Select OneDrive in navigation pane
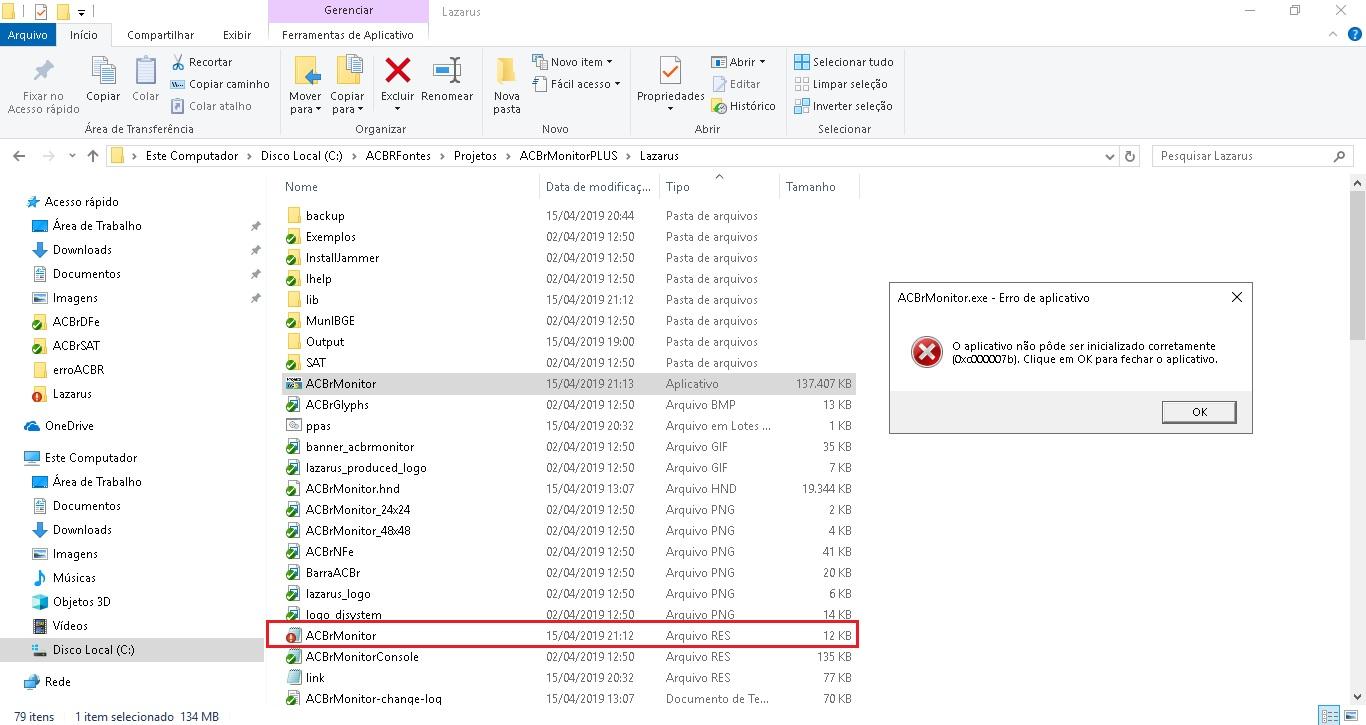The width and height of the screenshot is (1366, 725). (x=69, y=426)
